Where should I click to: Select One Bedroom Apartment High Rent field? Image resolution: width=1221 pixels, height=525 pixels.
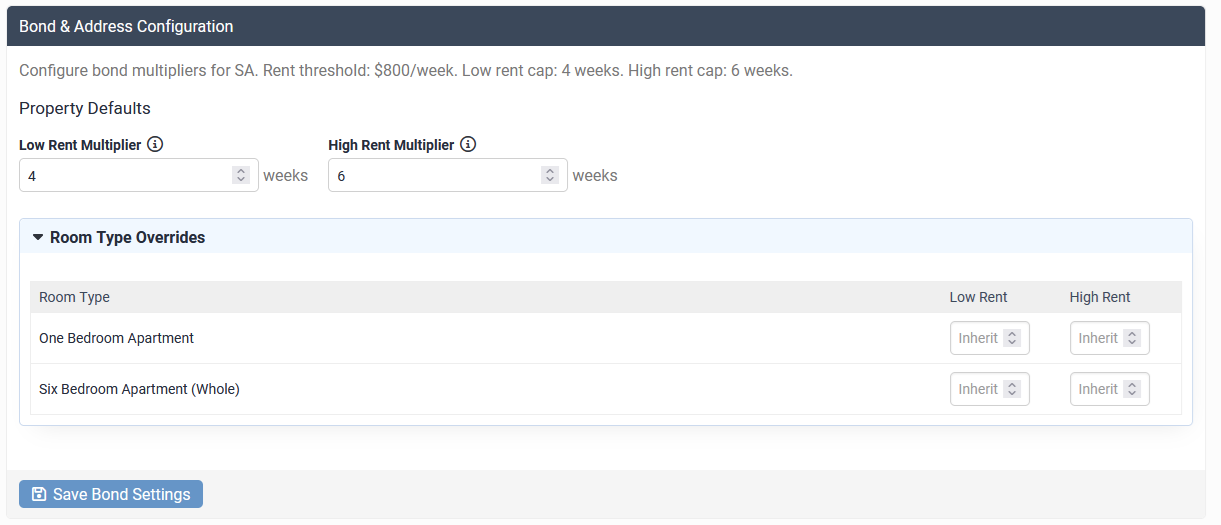(x=1096, y=338)
